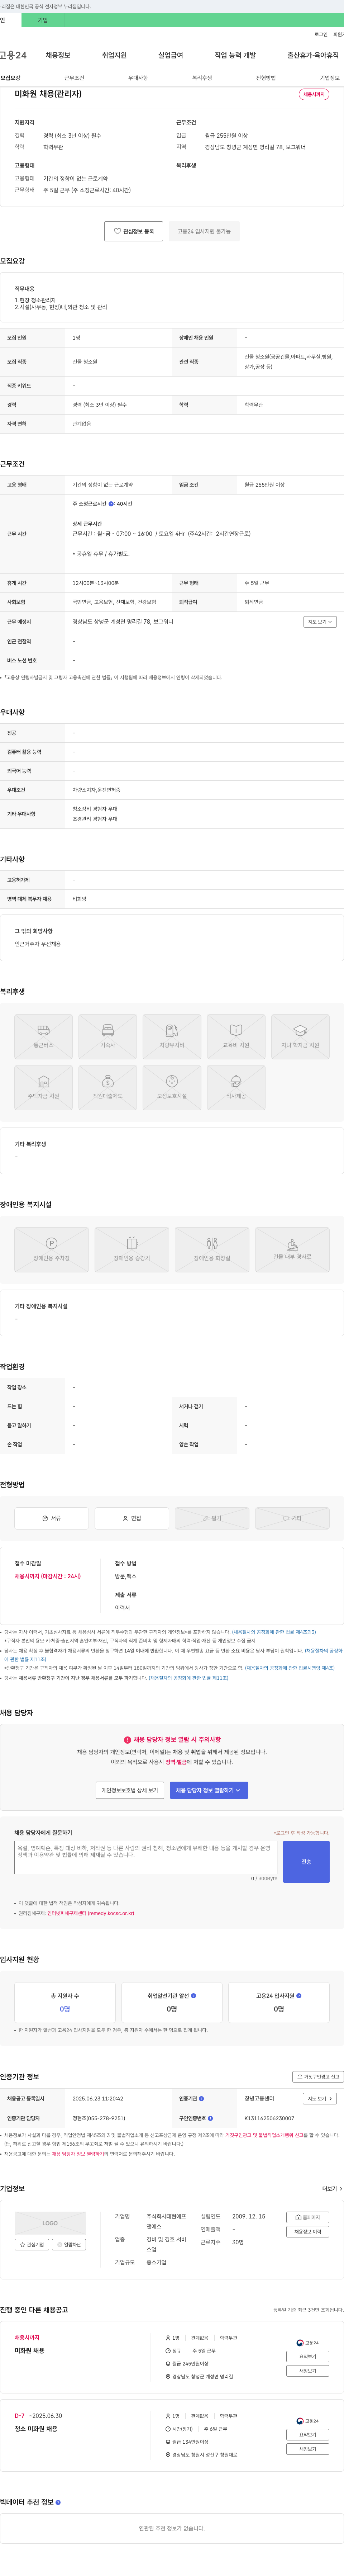Jump to 우대사항 section tab
Screen dimensions: 344x2576
(x=138, y=78)
